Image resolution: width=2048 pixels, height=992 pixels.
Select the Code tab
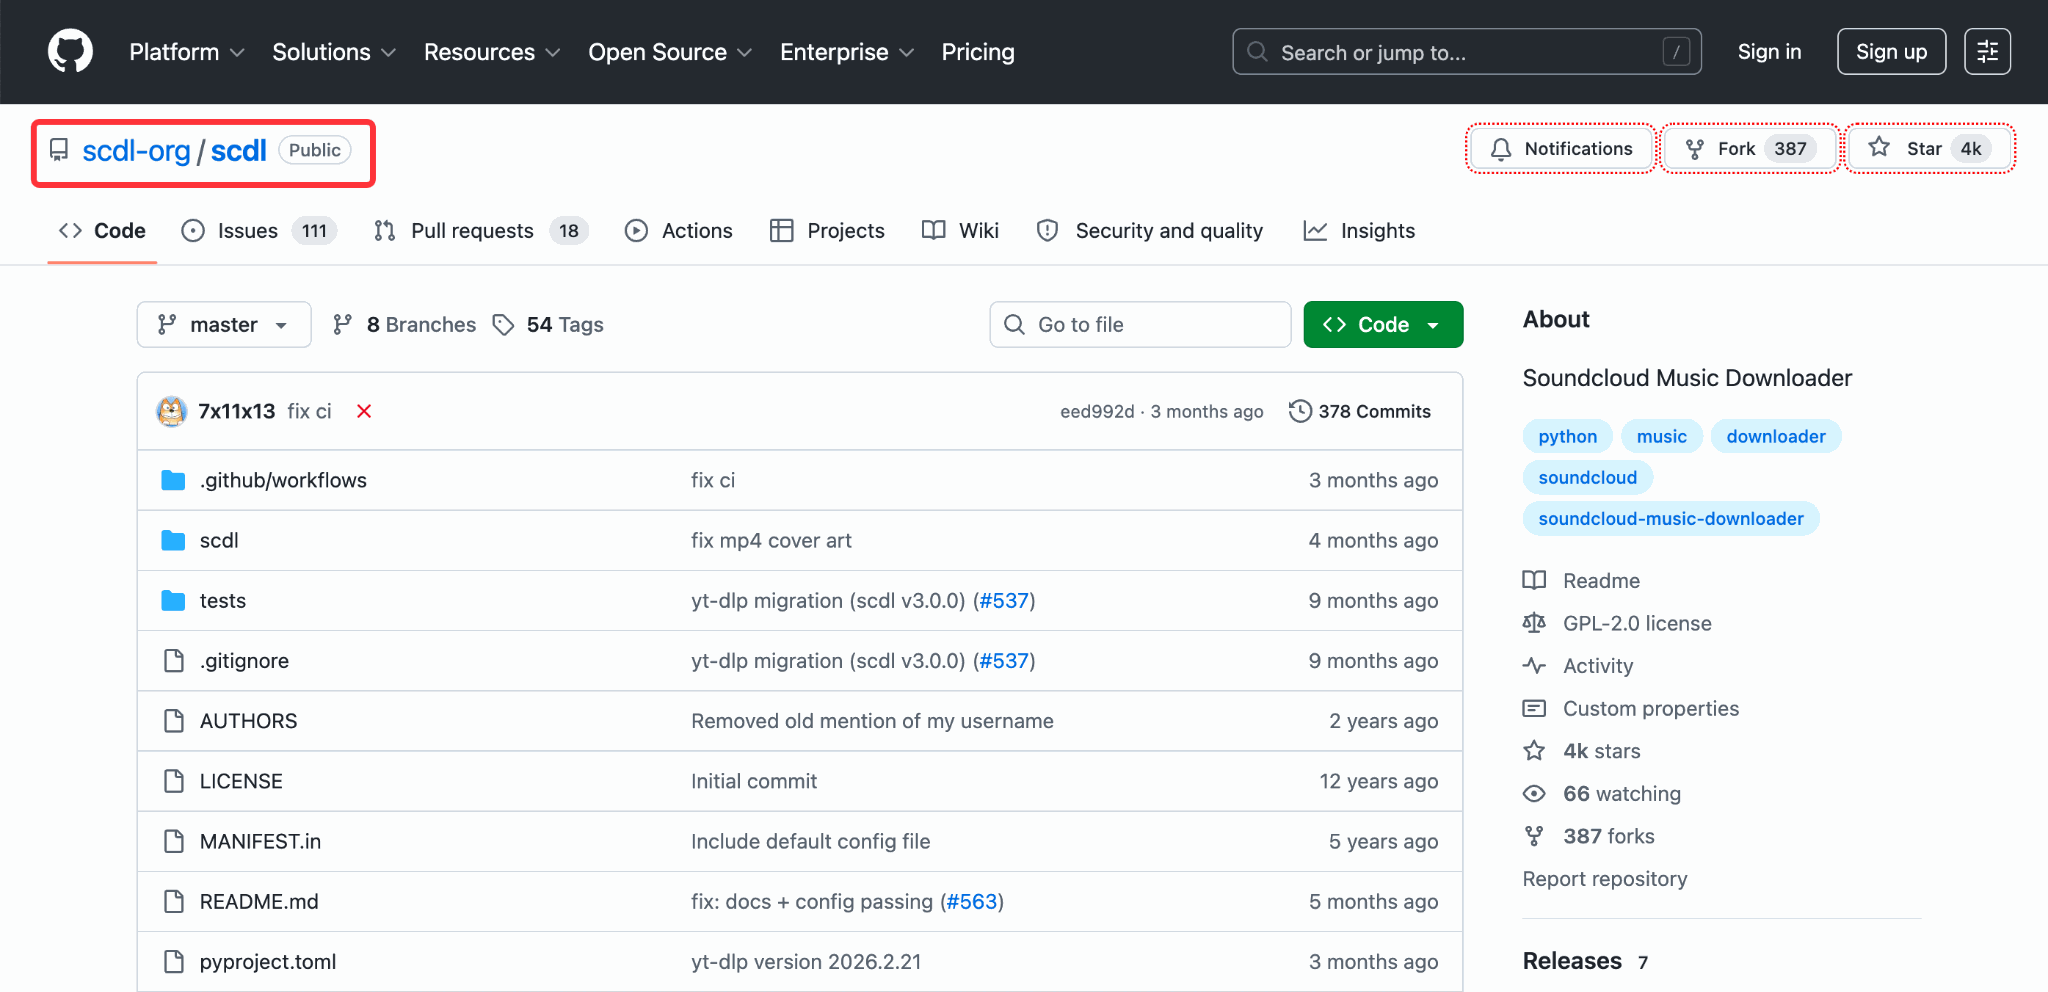[102, 231]
